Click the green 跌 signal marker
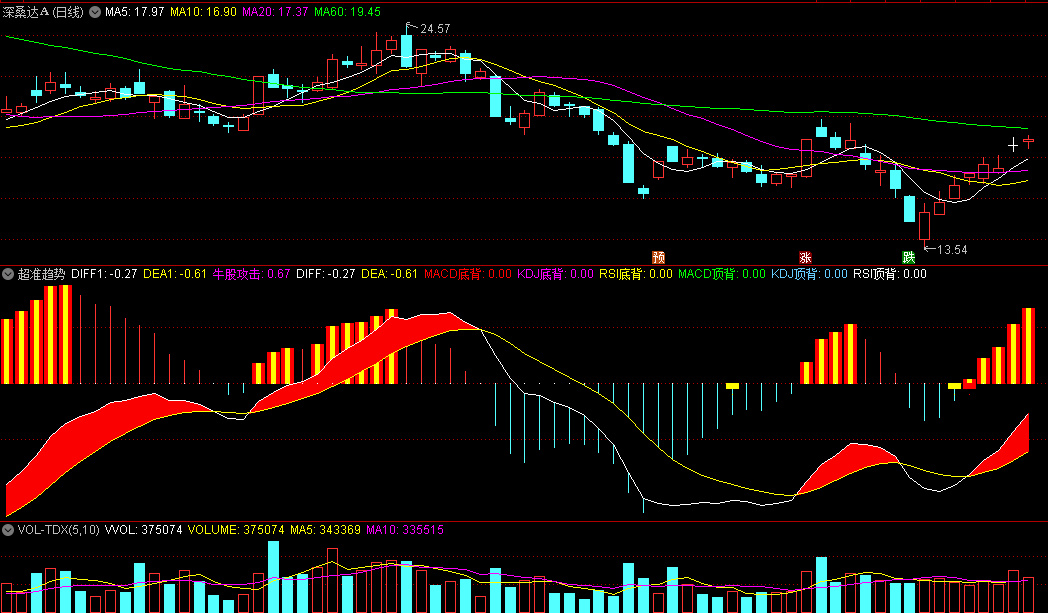Screen dimensions: 1048x613 tap(908, 257)
